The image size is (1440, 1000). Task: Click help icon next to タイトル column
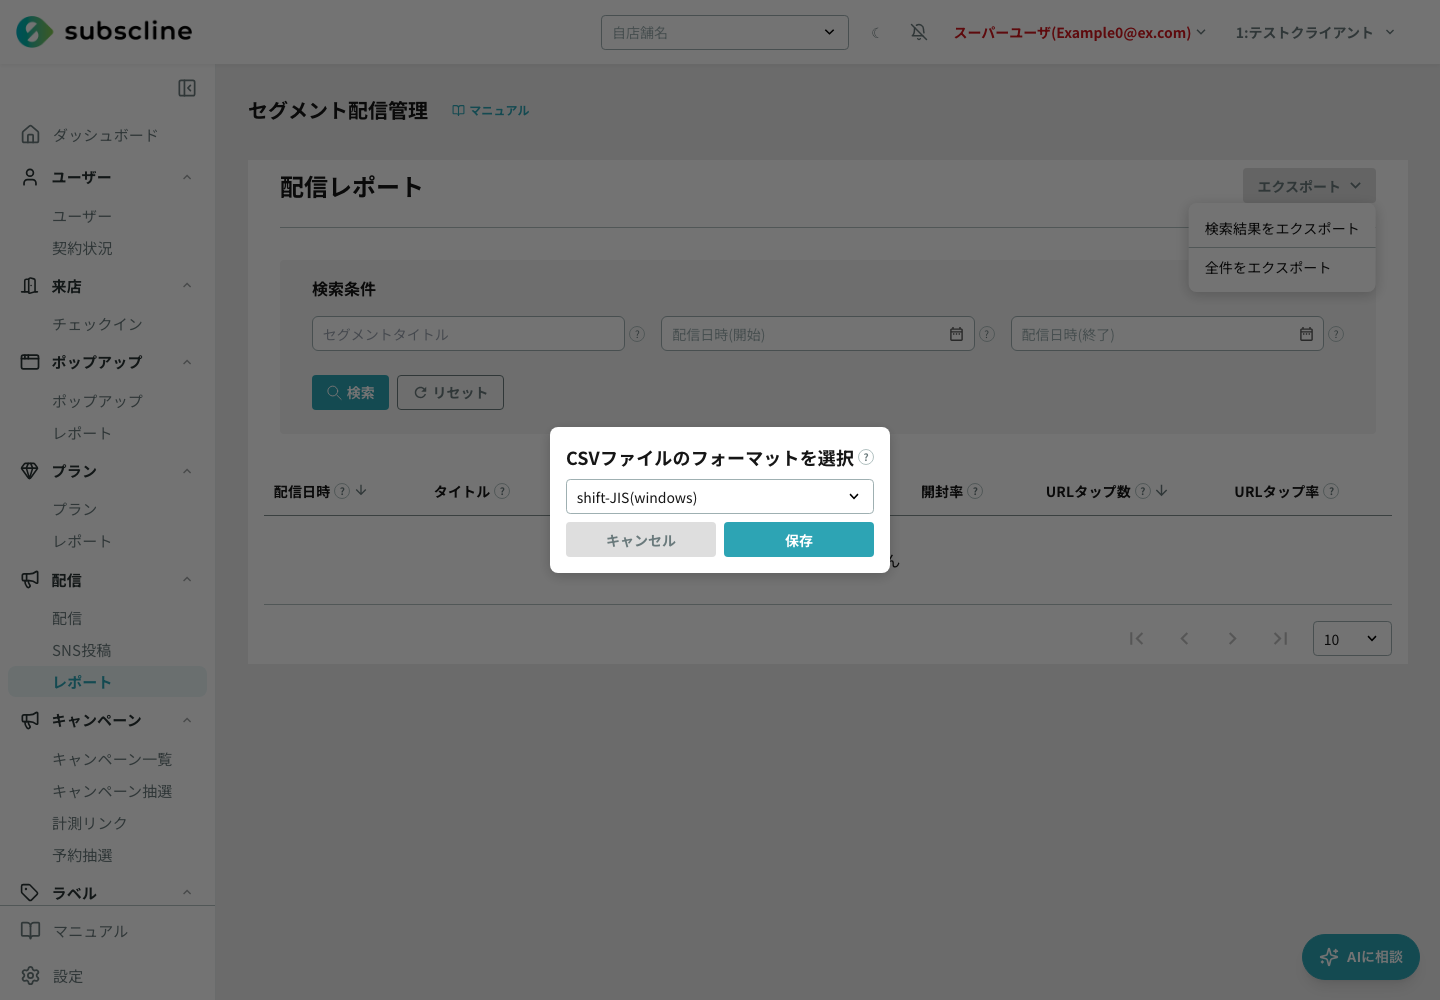pyautogui.click(x=502, y=491)
